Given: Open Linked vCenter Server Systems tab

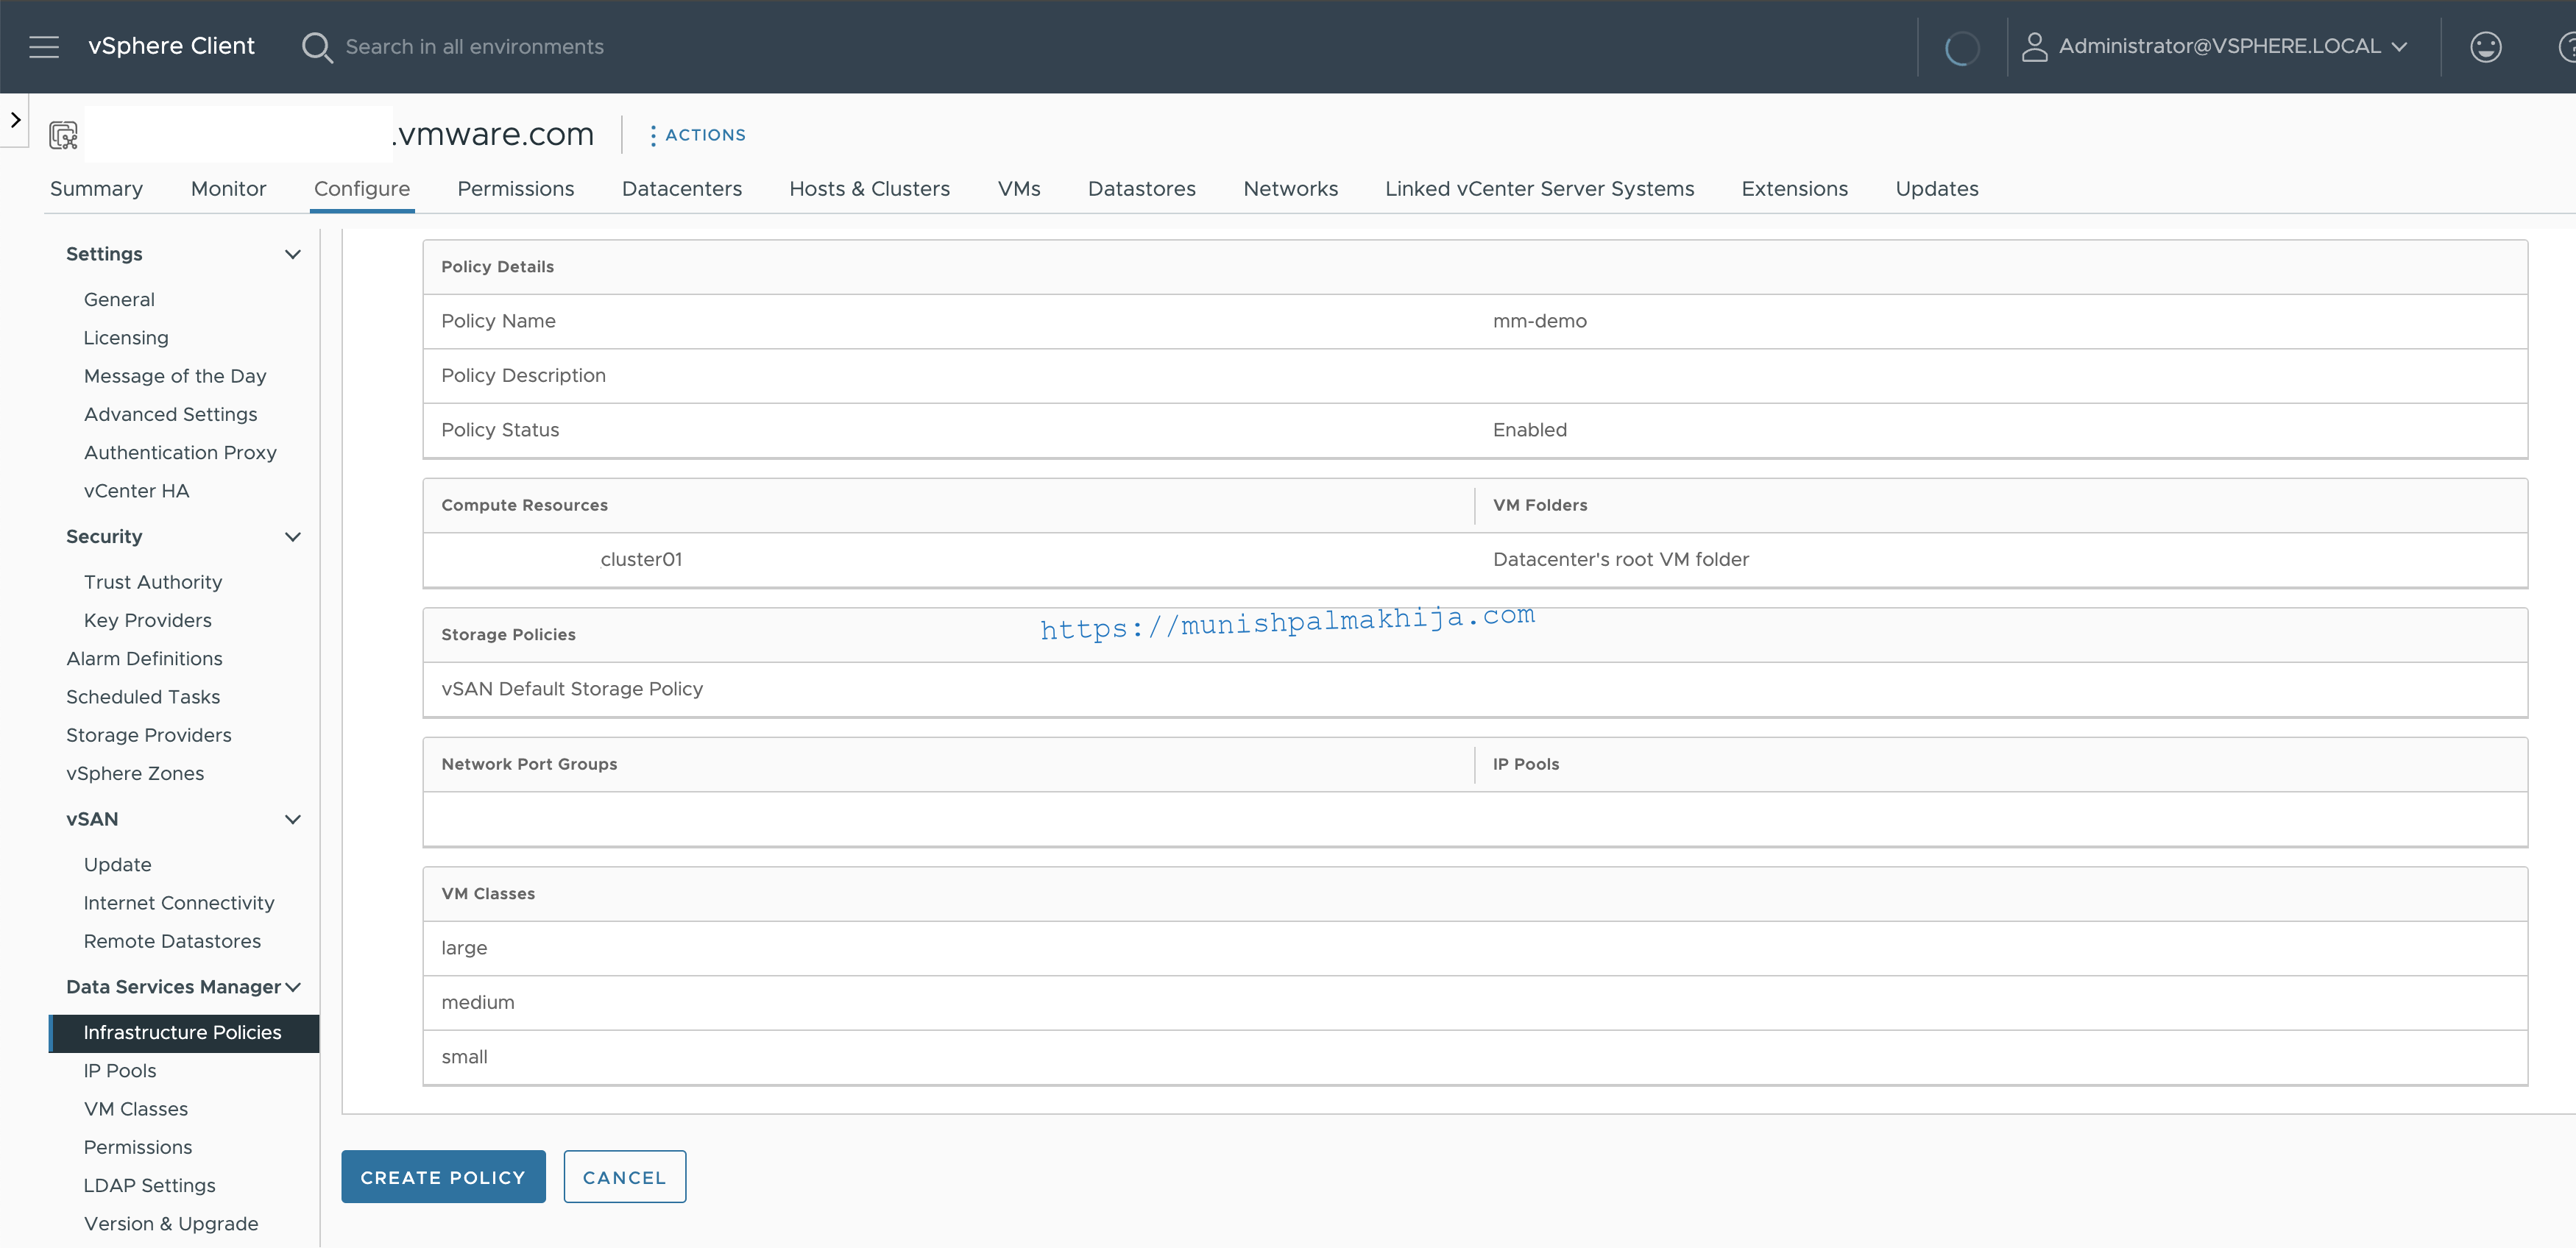Looking at the screenshot, I should [x=1539, y=189].
